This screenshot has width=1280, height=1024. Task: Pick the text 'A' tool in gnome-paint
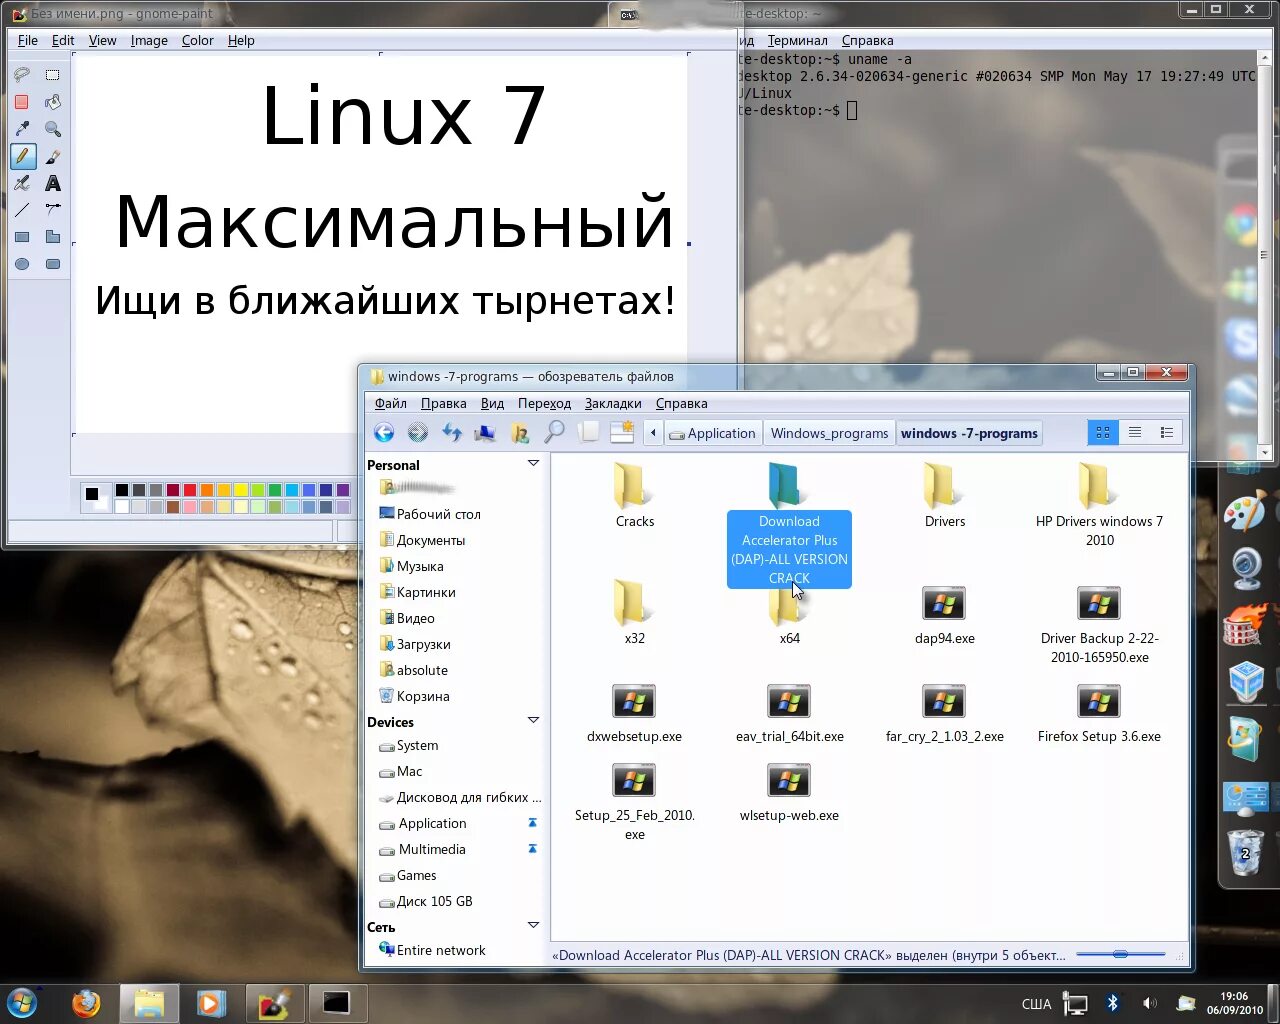[53, 183]
